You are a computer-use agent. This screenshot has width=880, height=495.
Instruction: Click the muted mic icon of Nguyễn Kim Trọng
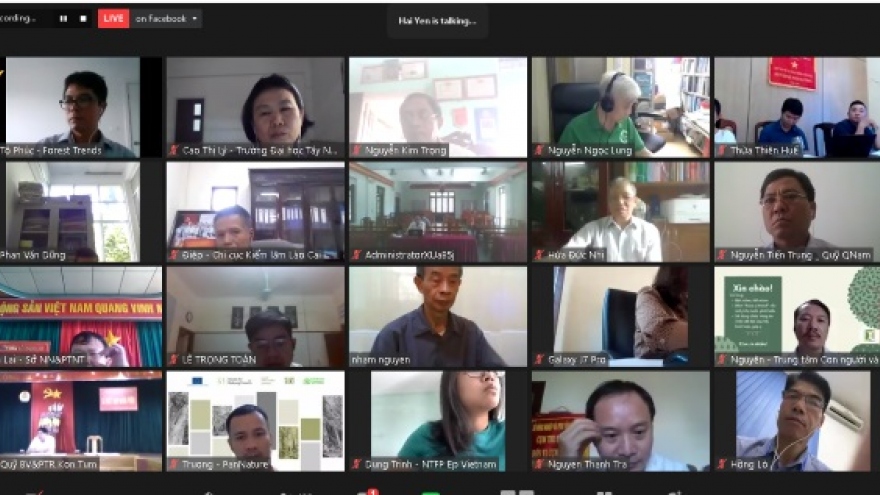(x=356, y=150)
